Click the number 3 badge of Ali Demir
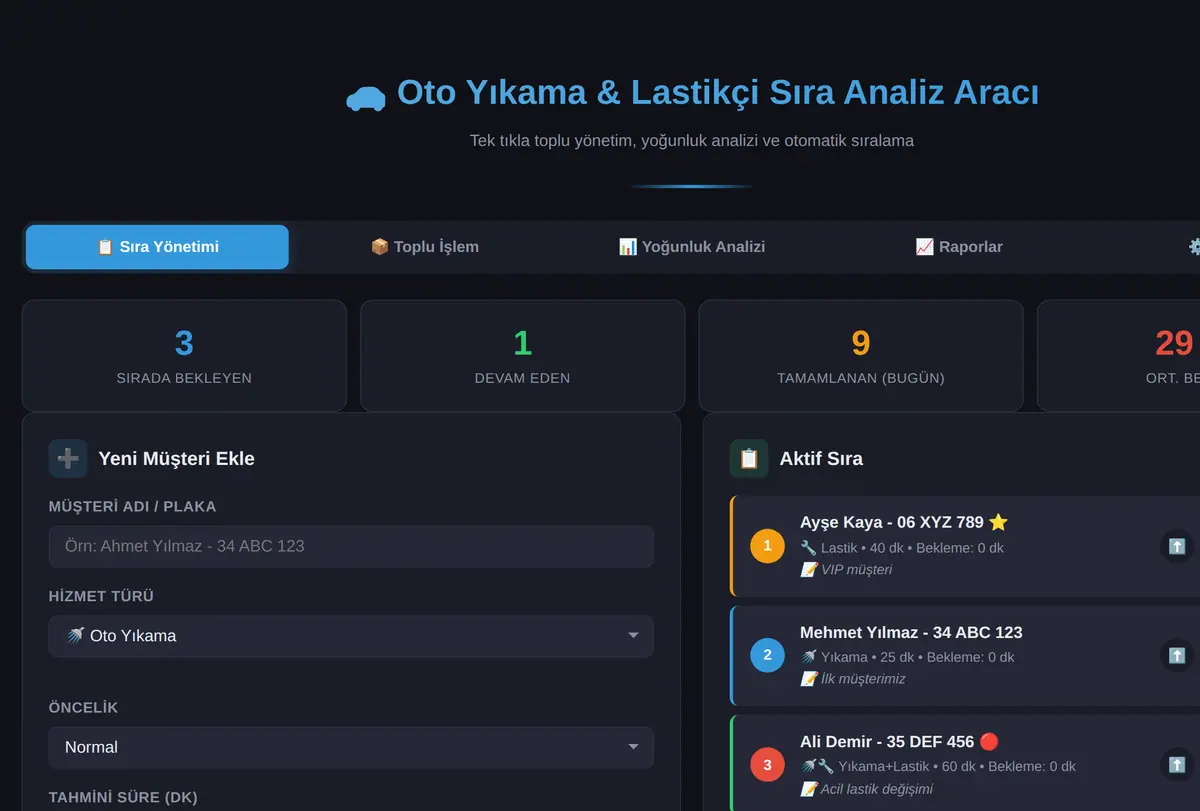1200x811 pixels. [x=767, y=765]
